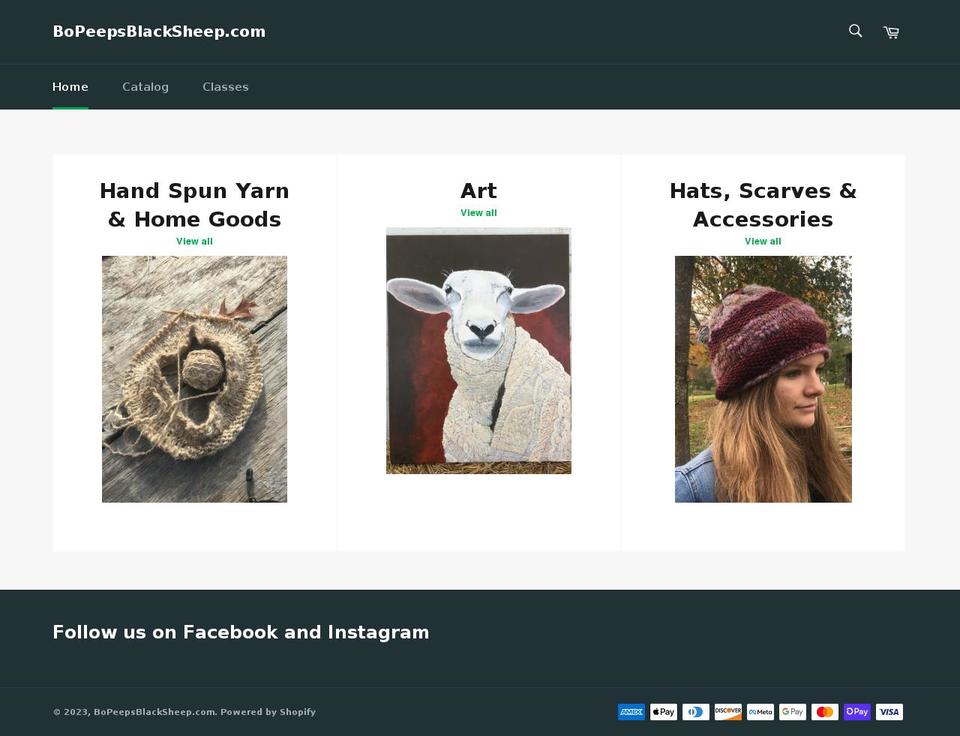
Task: Click the Shop Pay payment icon
Action: pyautogui.click(x=857, y=712)
